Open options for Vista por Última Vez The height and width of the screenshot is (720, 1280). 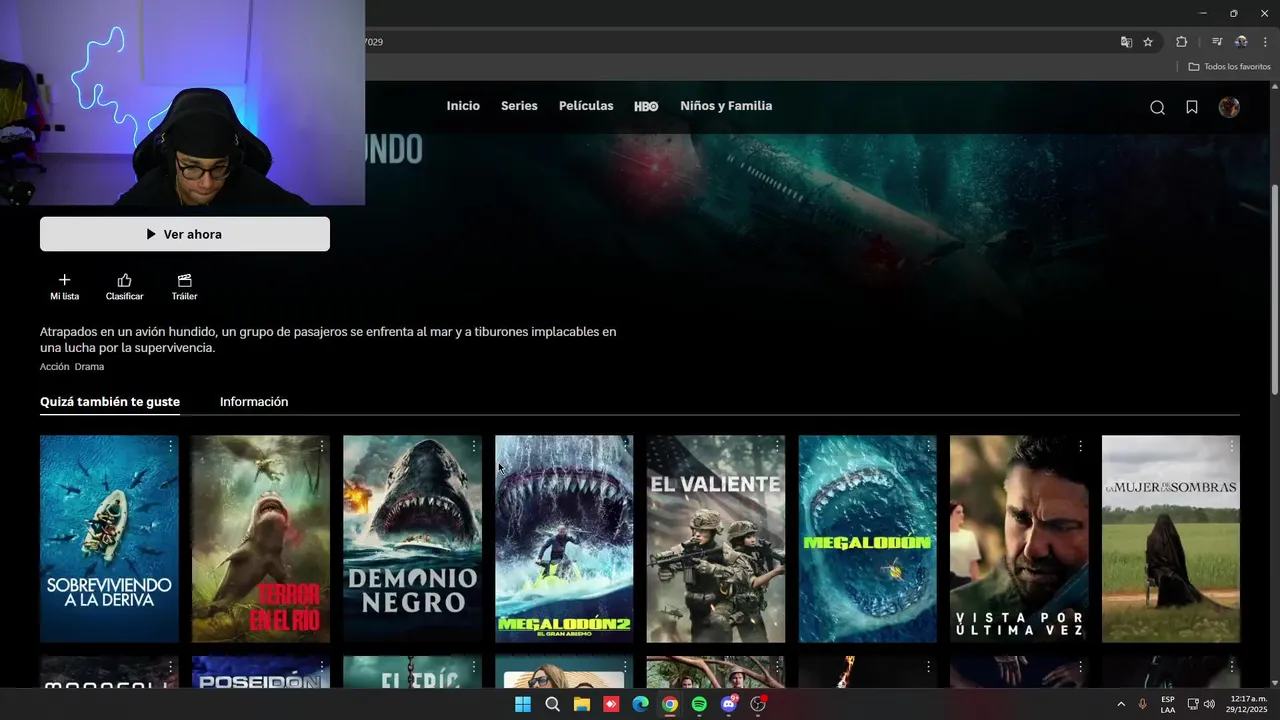1080,446
